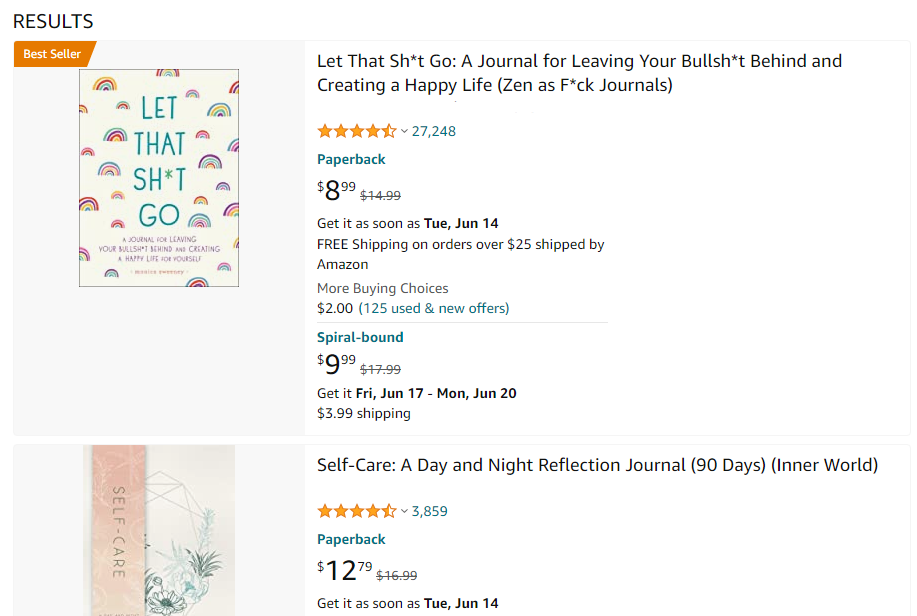View the 27,248 ratings
Viewport: 917px width, 616px height.
pyautogui.click(x=434, y=131)
